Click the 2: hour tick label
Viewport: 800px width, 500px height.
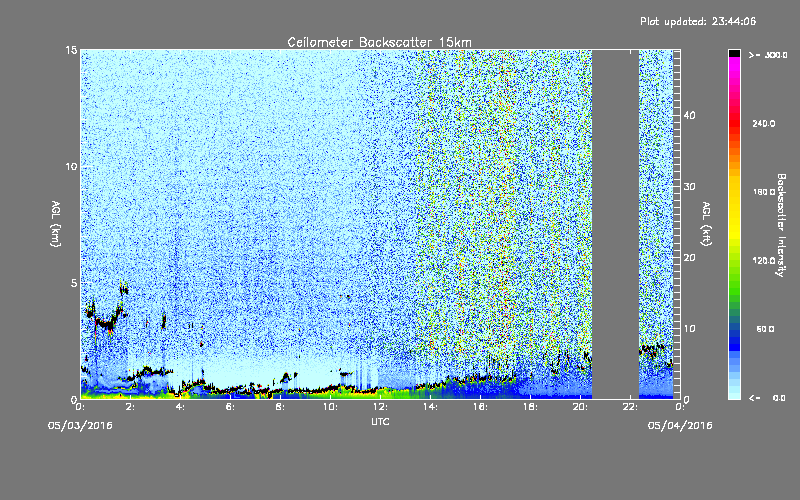(x=131, y=407)
